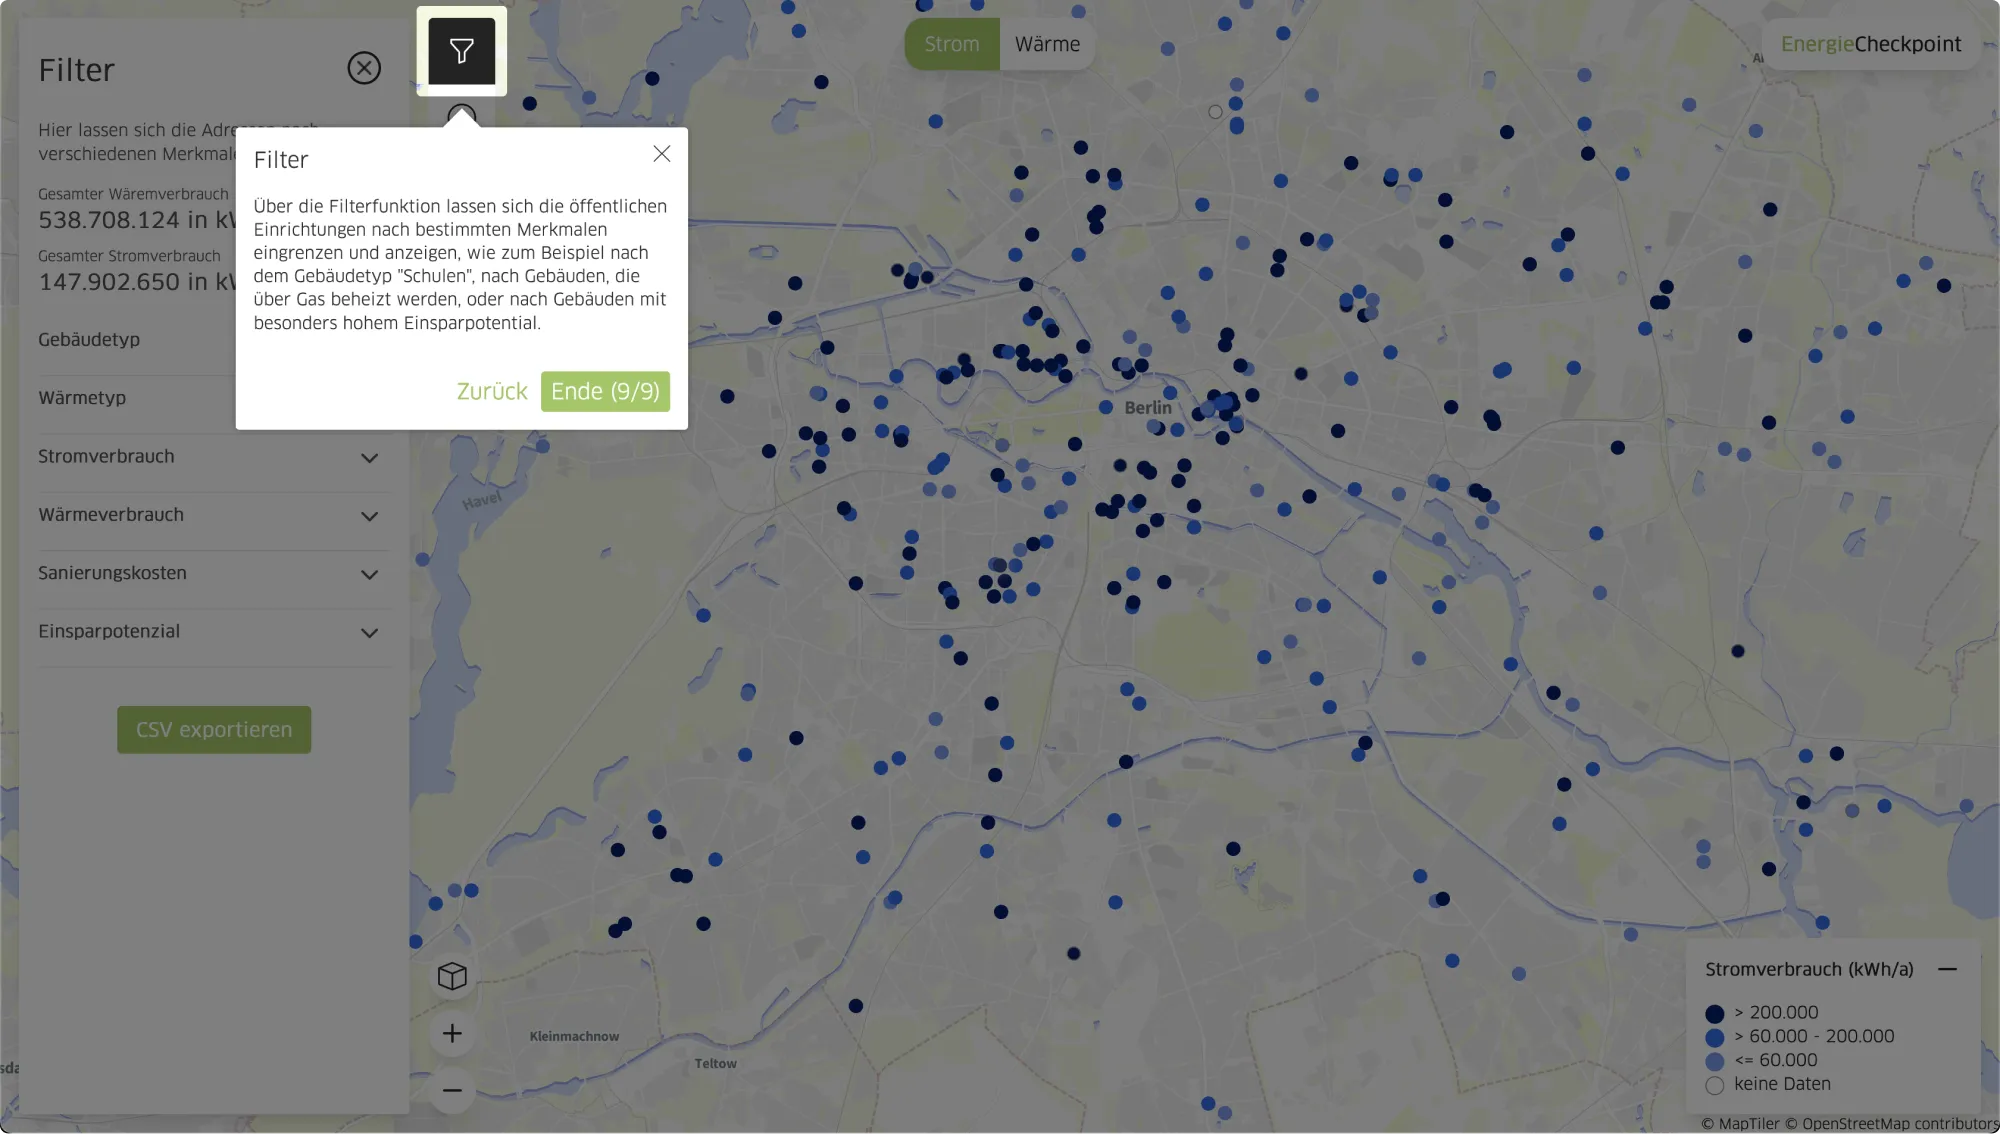
Task: Click the dark blue >200.000 legend dot
Action: pyautogui.click(x=1714, y=1013)
